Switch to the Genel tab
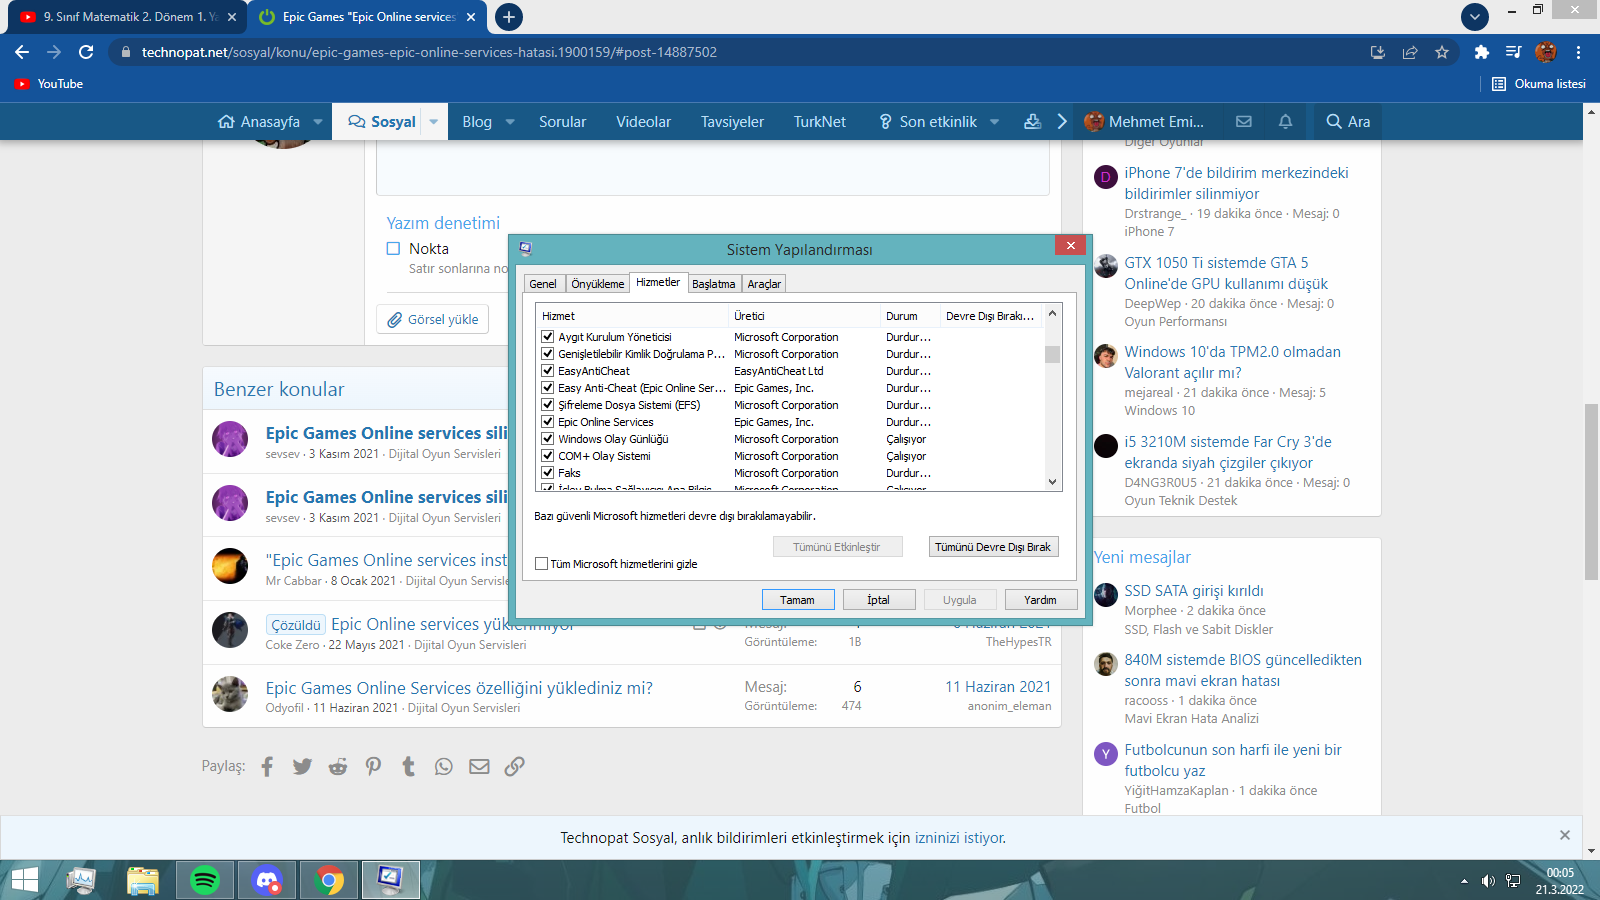 [x=543, y=284]
